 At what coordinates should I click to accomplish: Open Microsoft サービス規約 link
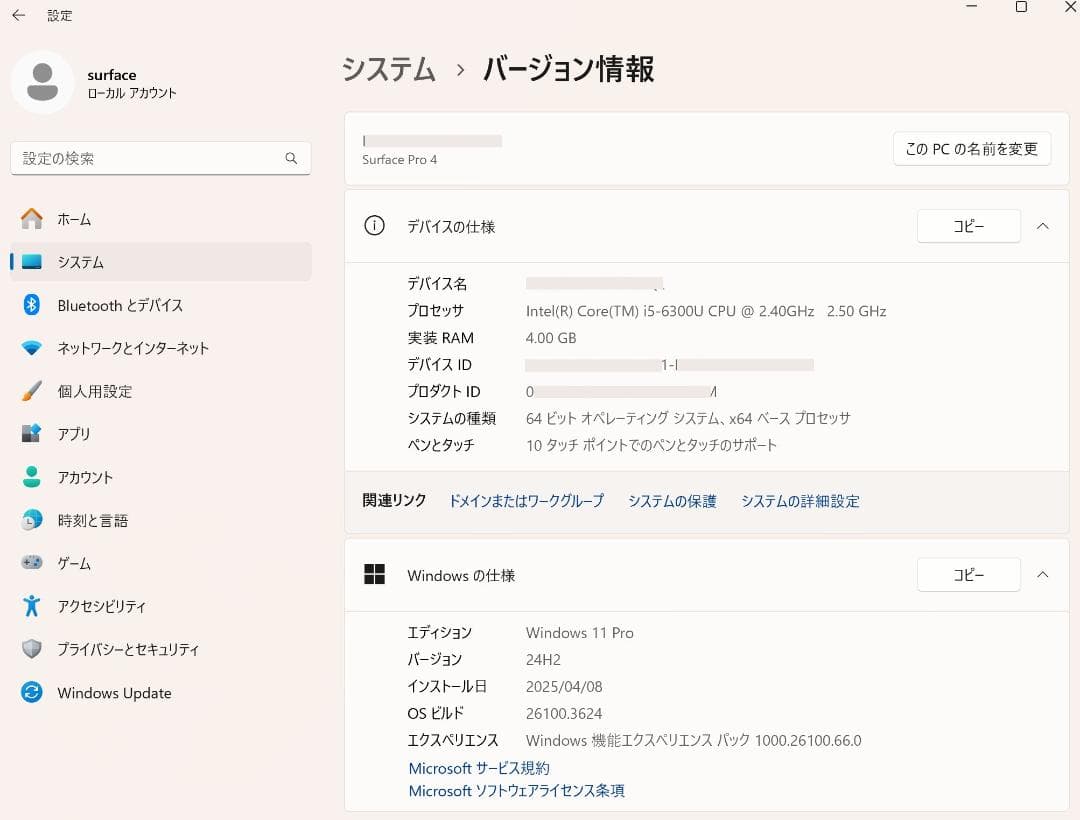[x=479, y=768]
